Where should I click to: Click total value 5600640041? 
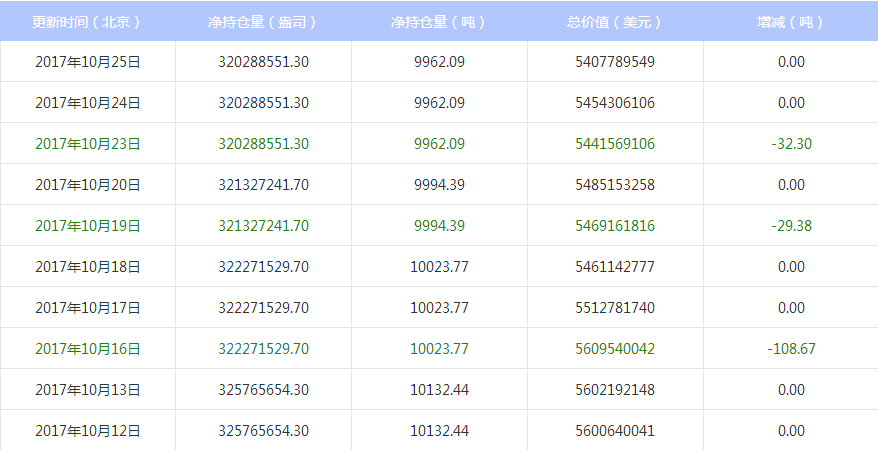[x=615, y=430]
